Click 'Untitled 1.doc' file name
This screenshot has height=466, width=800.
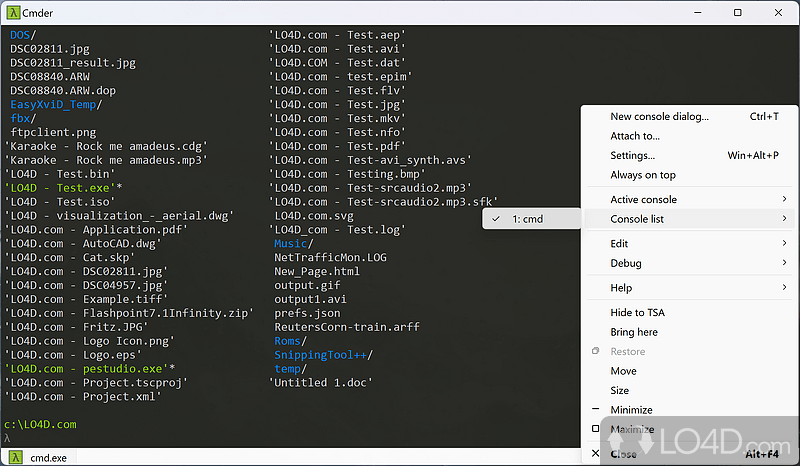[320, 383]
